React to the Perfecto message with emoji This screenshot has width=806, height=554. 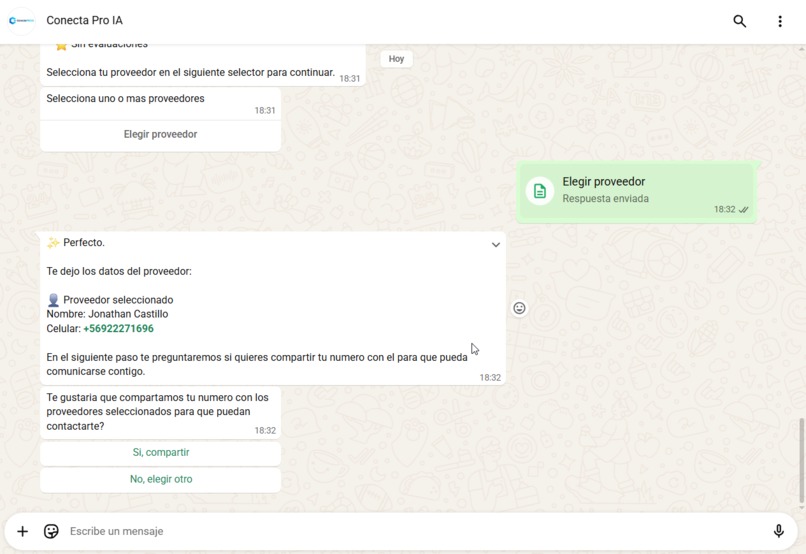pos(519,308)
